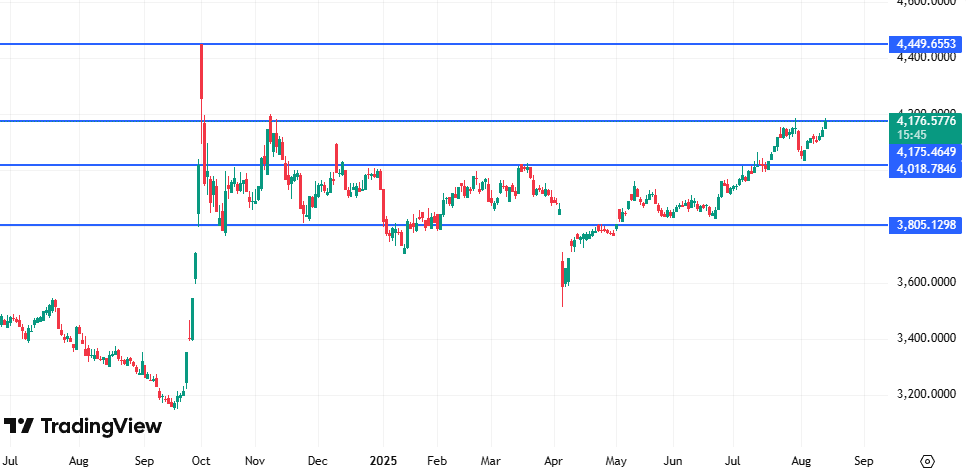Click the Feb label on time axis
This screenshot has height=471, width=966.
(436, 461)
